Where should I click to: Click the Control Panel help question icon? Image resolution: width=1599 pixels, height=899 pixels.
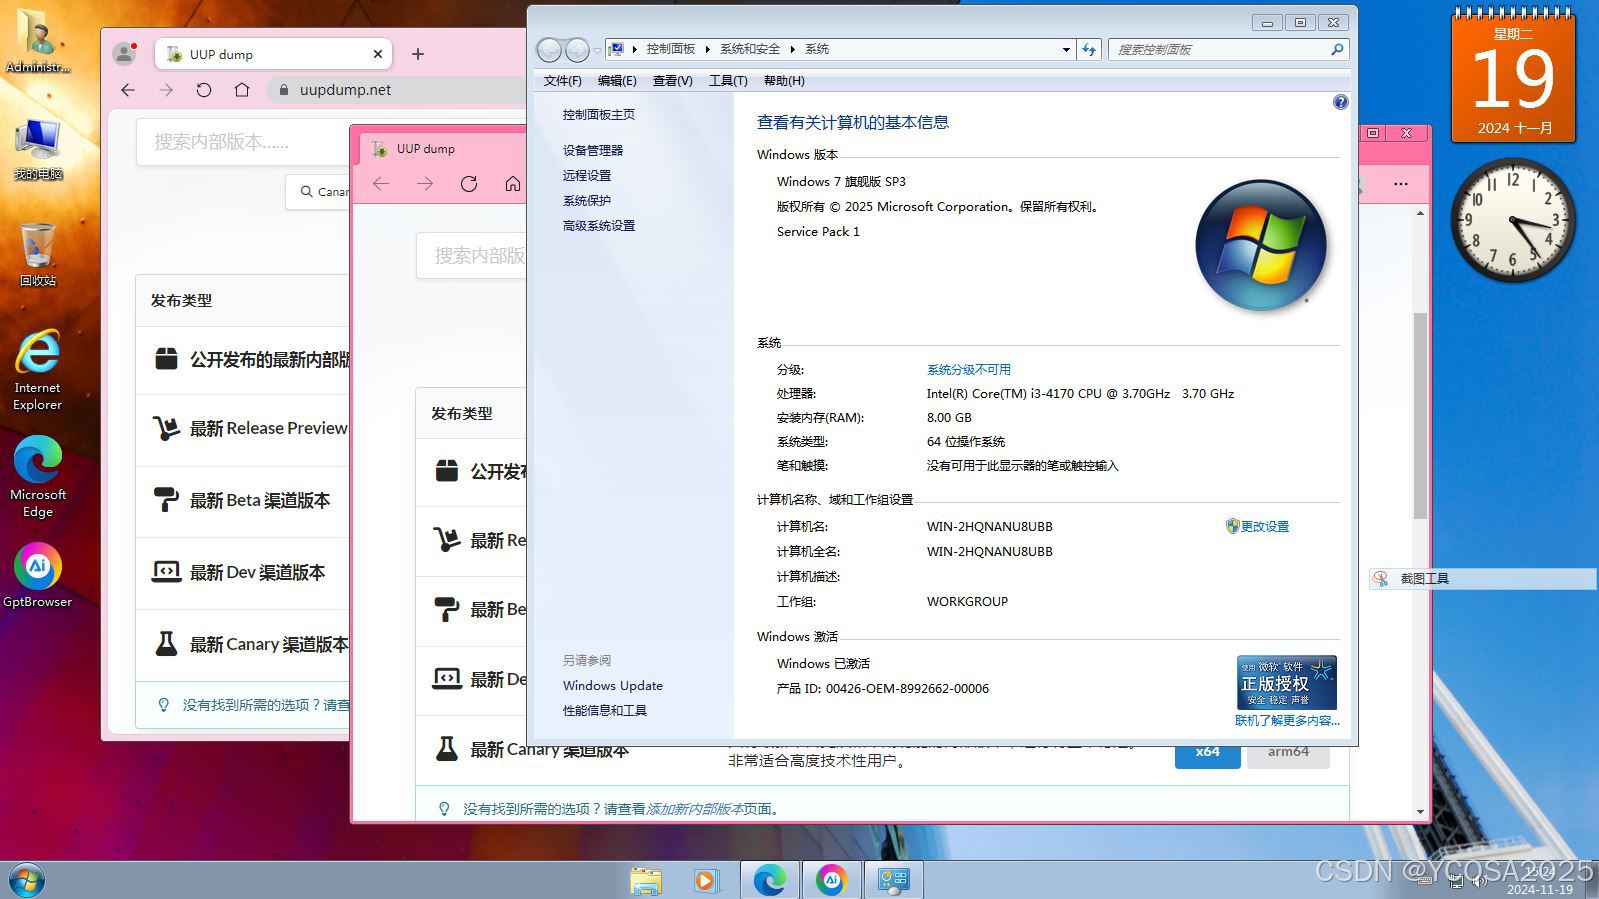1340,102
